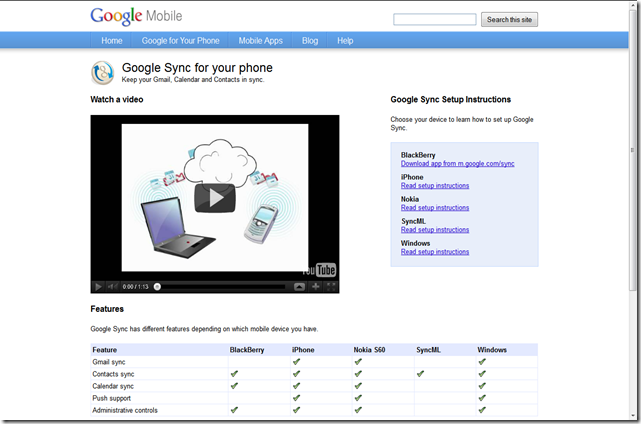
Task: Click the 'SyncML' table column header
Action: pos(428,350)
